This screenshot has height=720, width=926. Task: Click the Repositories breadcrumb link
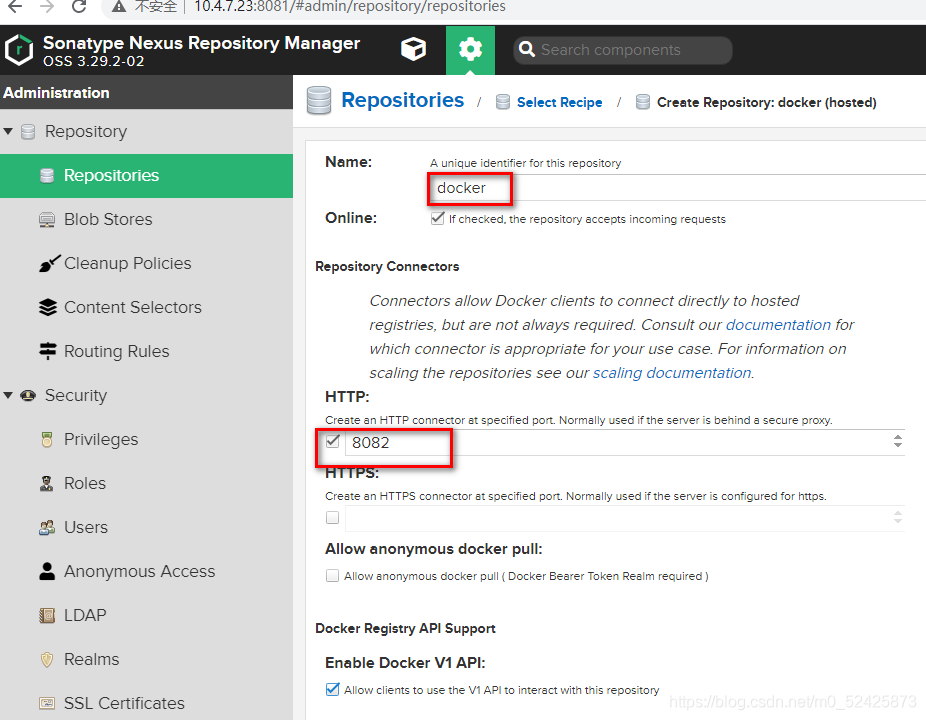click(403, 100)
